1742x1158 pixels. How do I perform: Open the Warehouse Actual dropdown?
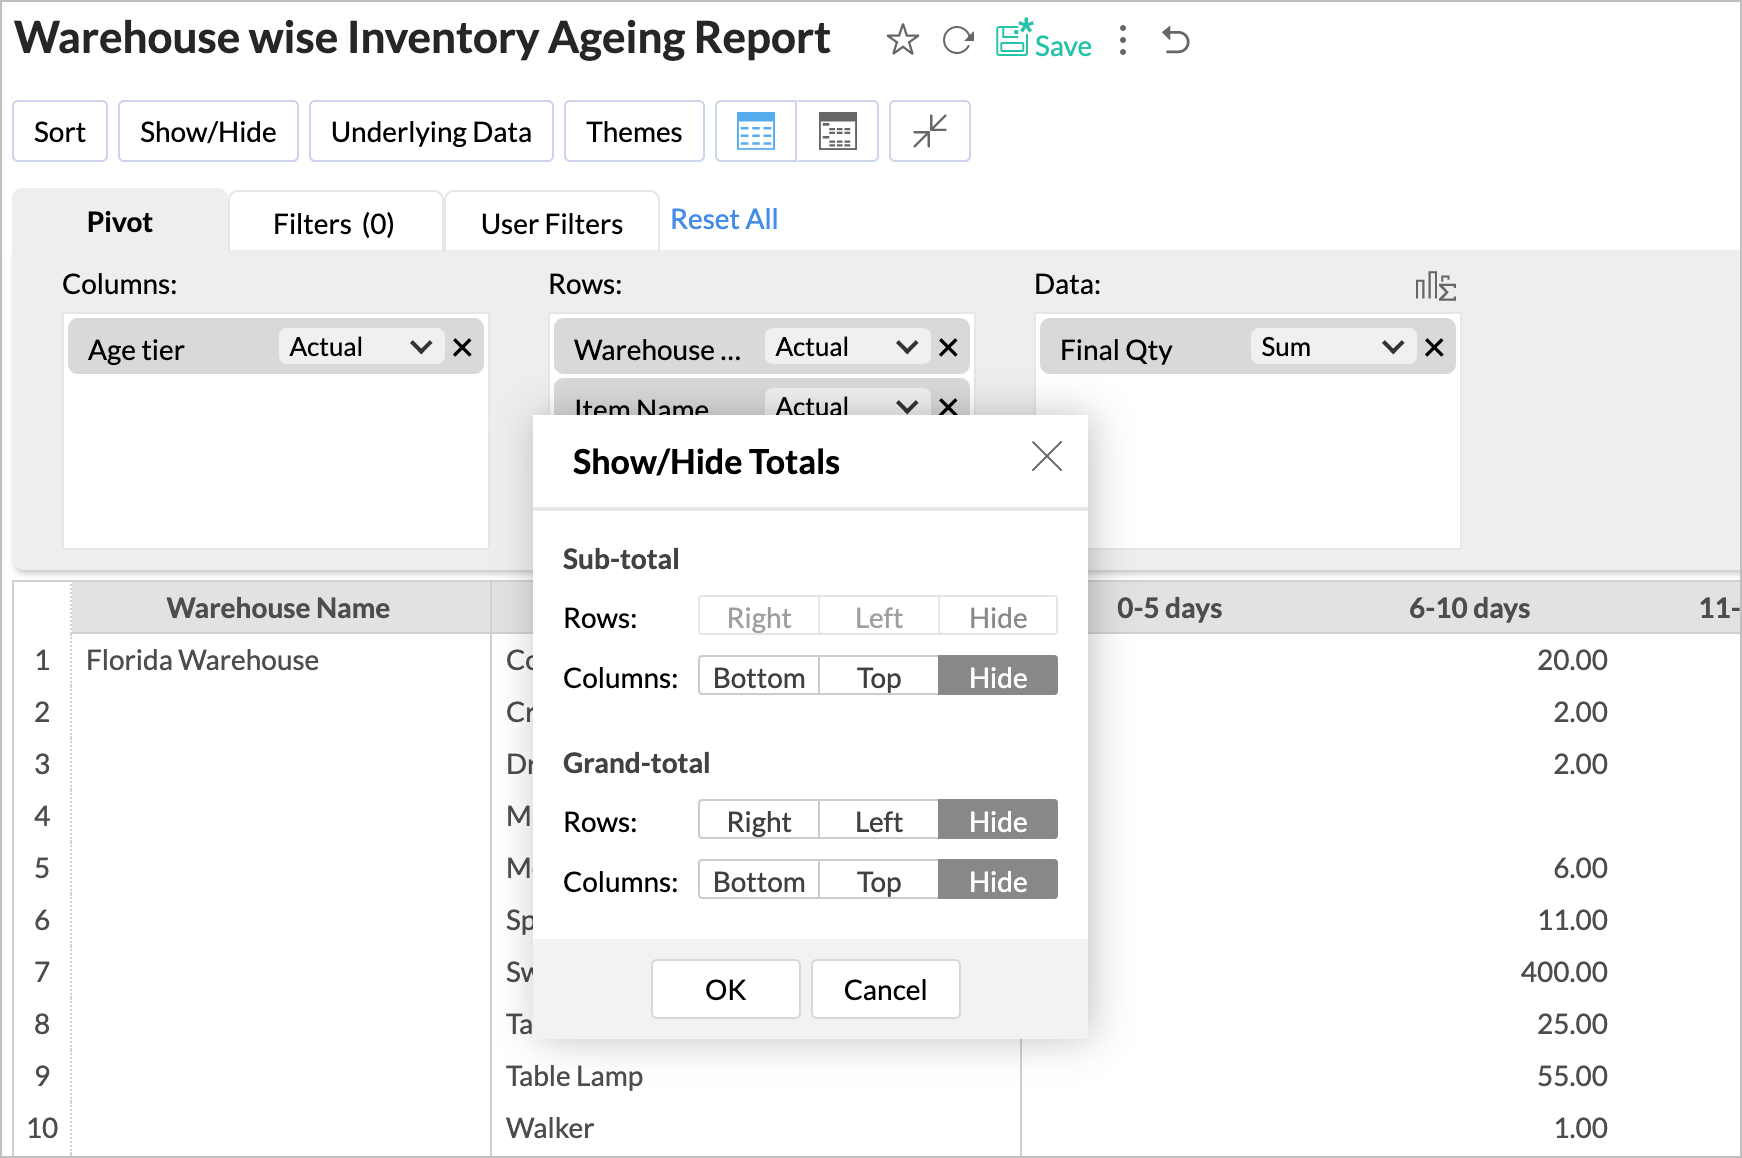(847, 347)
